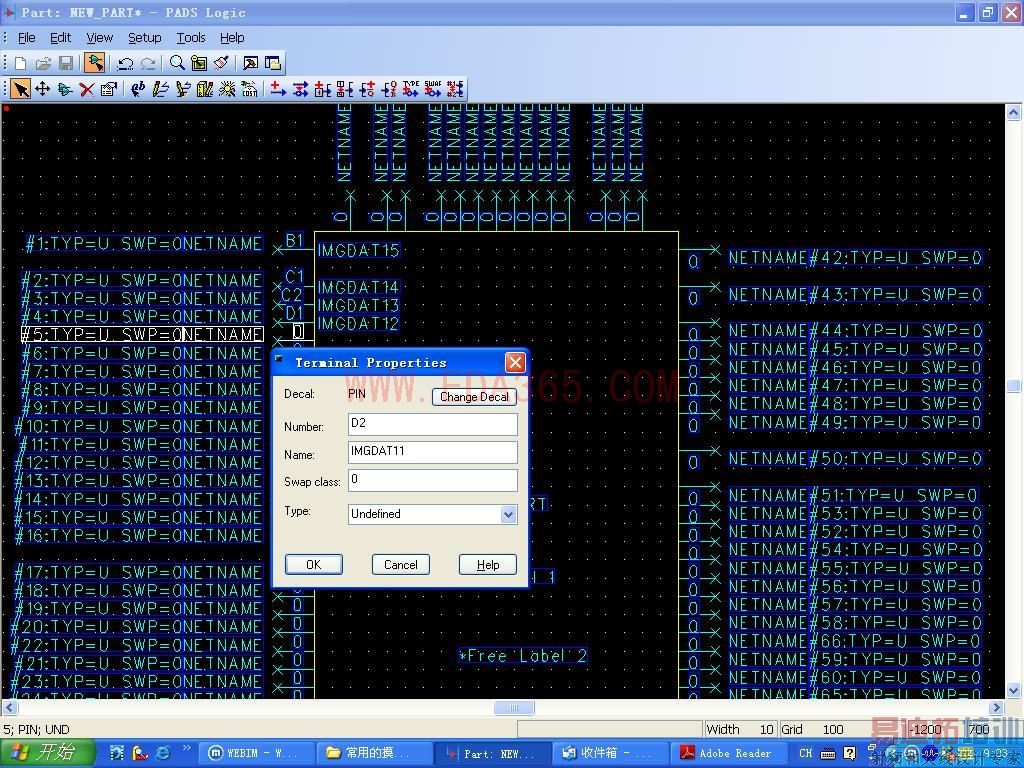The height and width of the screenshot is (768, 1024).
Task: Open the File menu
Action: 27,38
